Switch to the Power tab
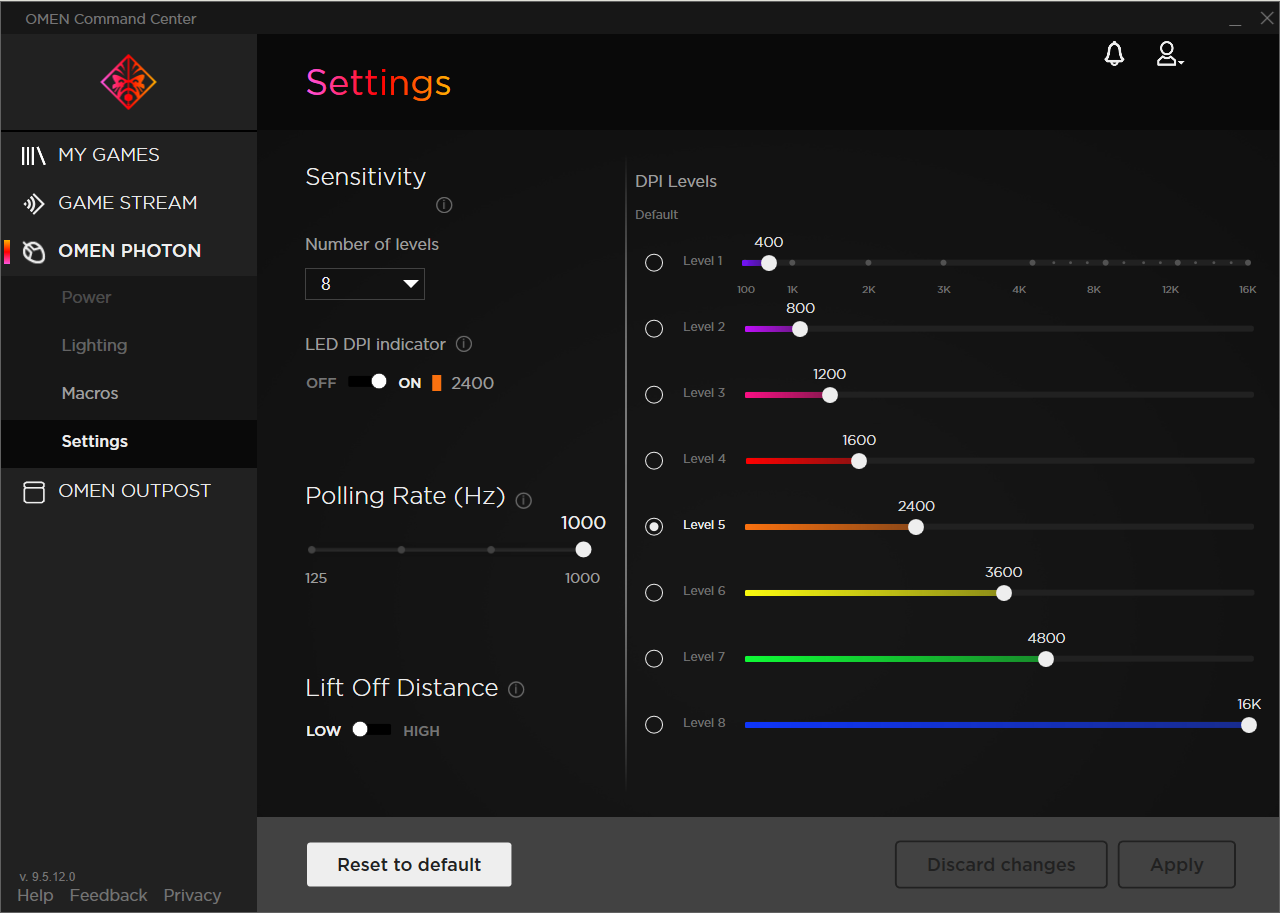Viewport: 1280px width, 913px height. 87,297
